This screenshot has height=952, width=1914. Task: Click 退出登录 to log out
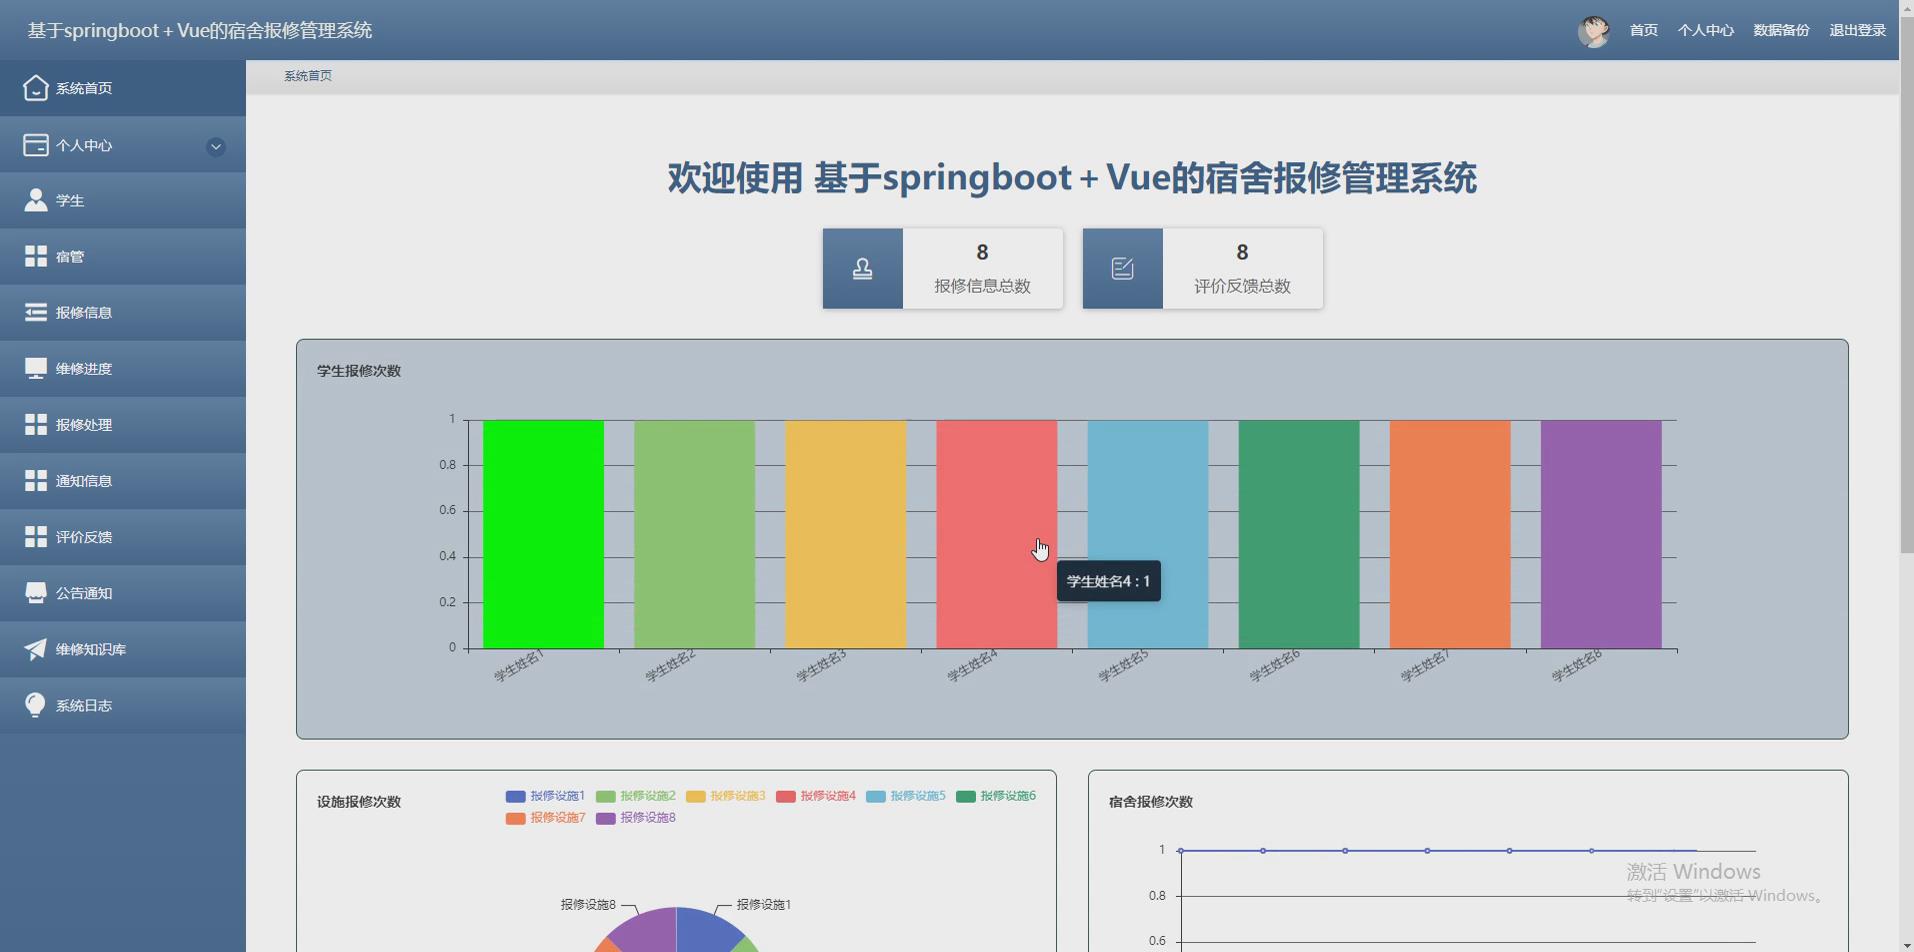coord(1857,30)
